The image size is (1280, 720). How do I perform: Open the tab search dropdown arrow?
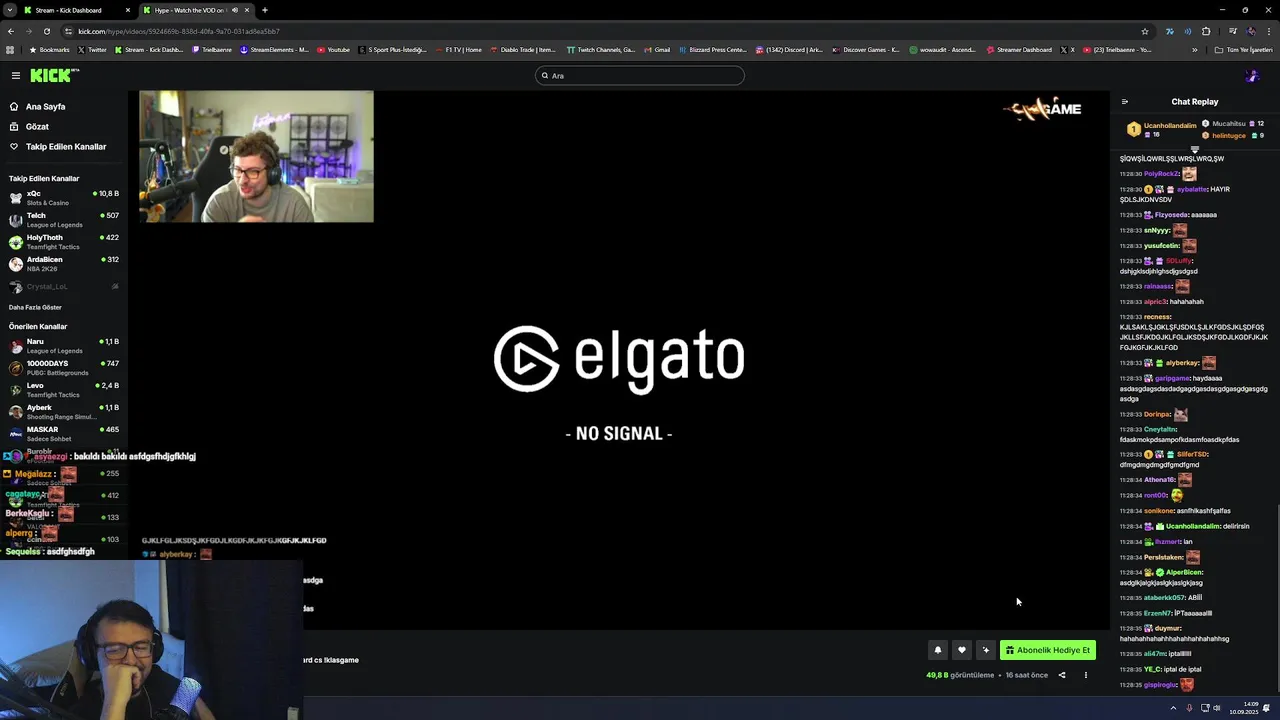(x=9, y=10)
